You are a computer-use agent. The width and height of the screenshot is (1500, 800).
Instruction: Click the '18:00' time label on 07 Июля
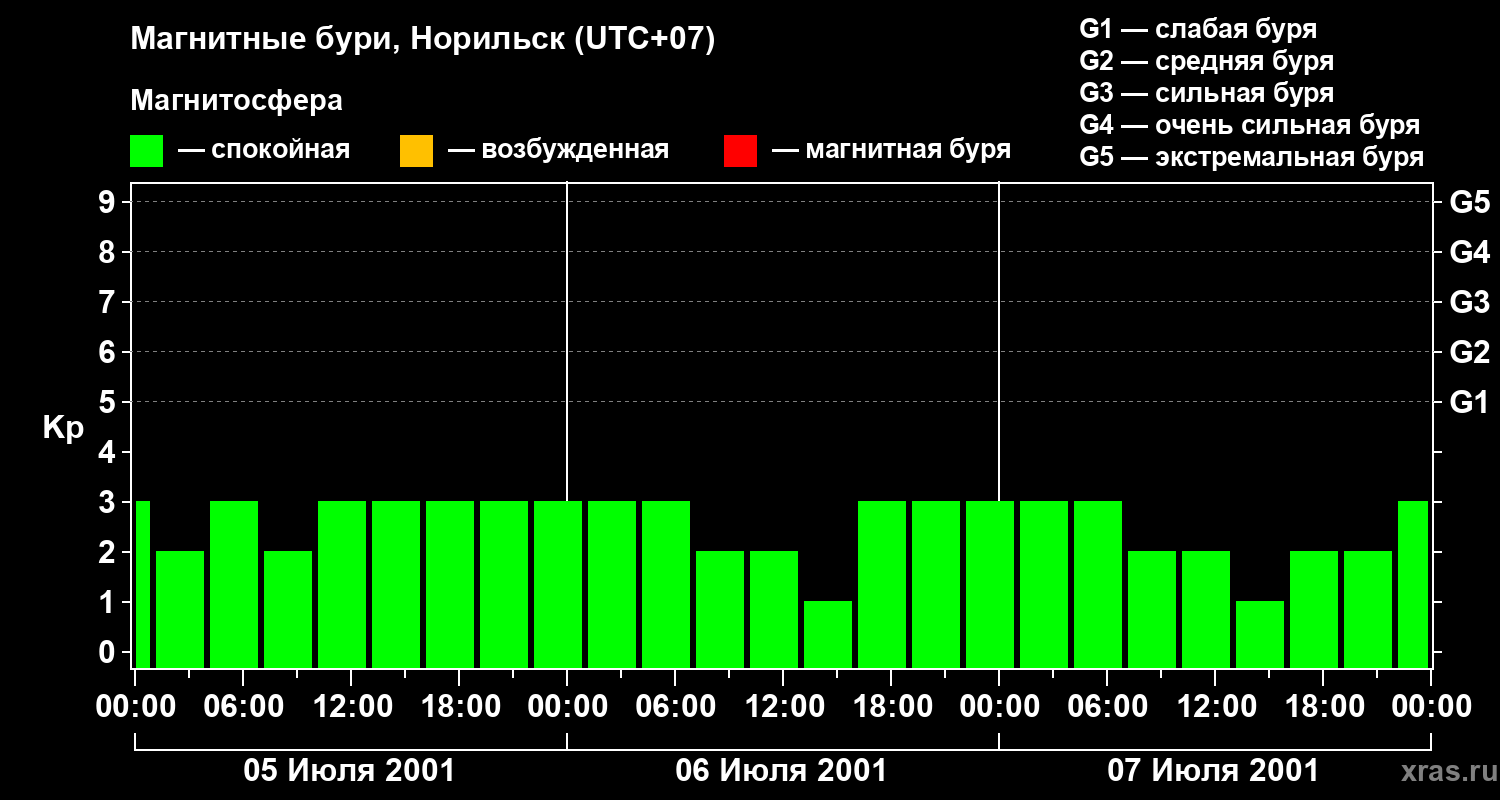tap(1323, 707)
